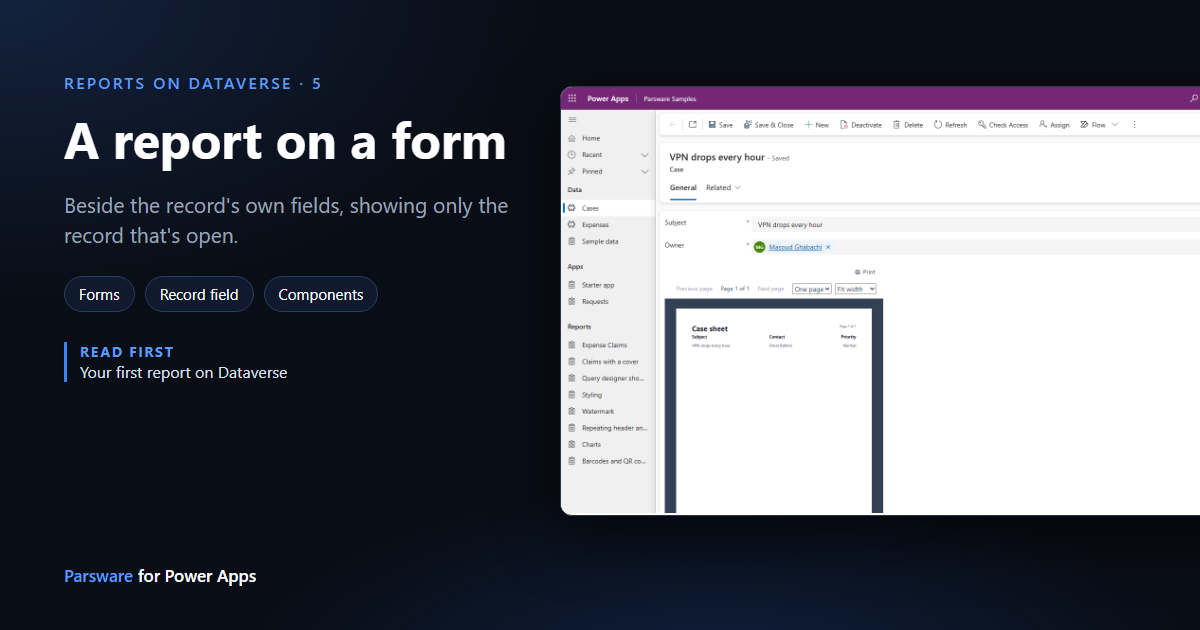Click the 'VPN drops every hour' record title
This screenshot has width=1200, height=630.
717,157
